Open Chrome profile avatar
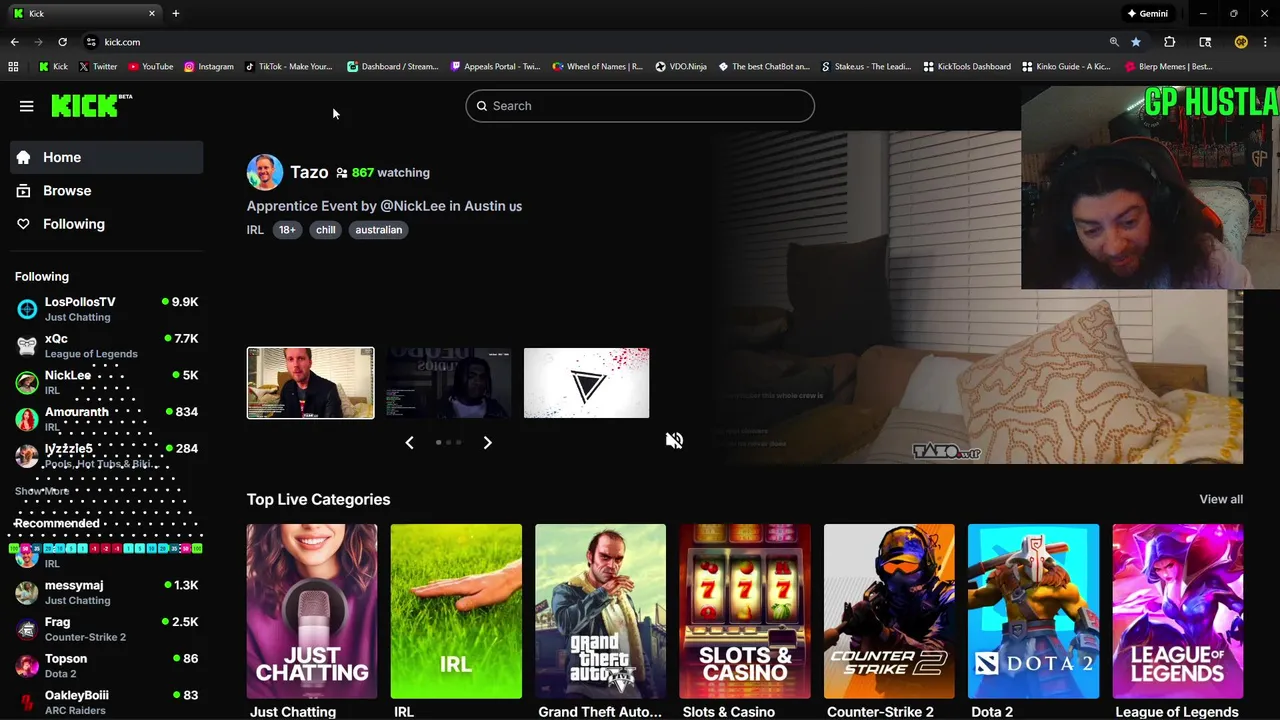This screenshot has height=720, width=1280. coord(1241,42)
